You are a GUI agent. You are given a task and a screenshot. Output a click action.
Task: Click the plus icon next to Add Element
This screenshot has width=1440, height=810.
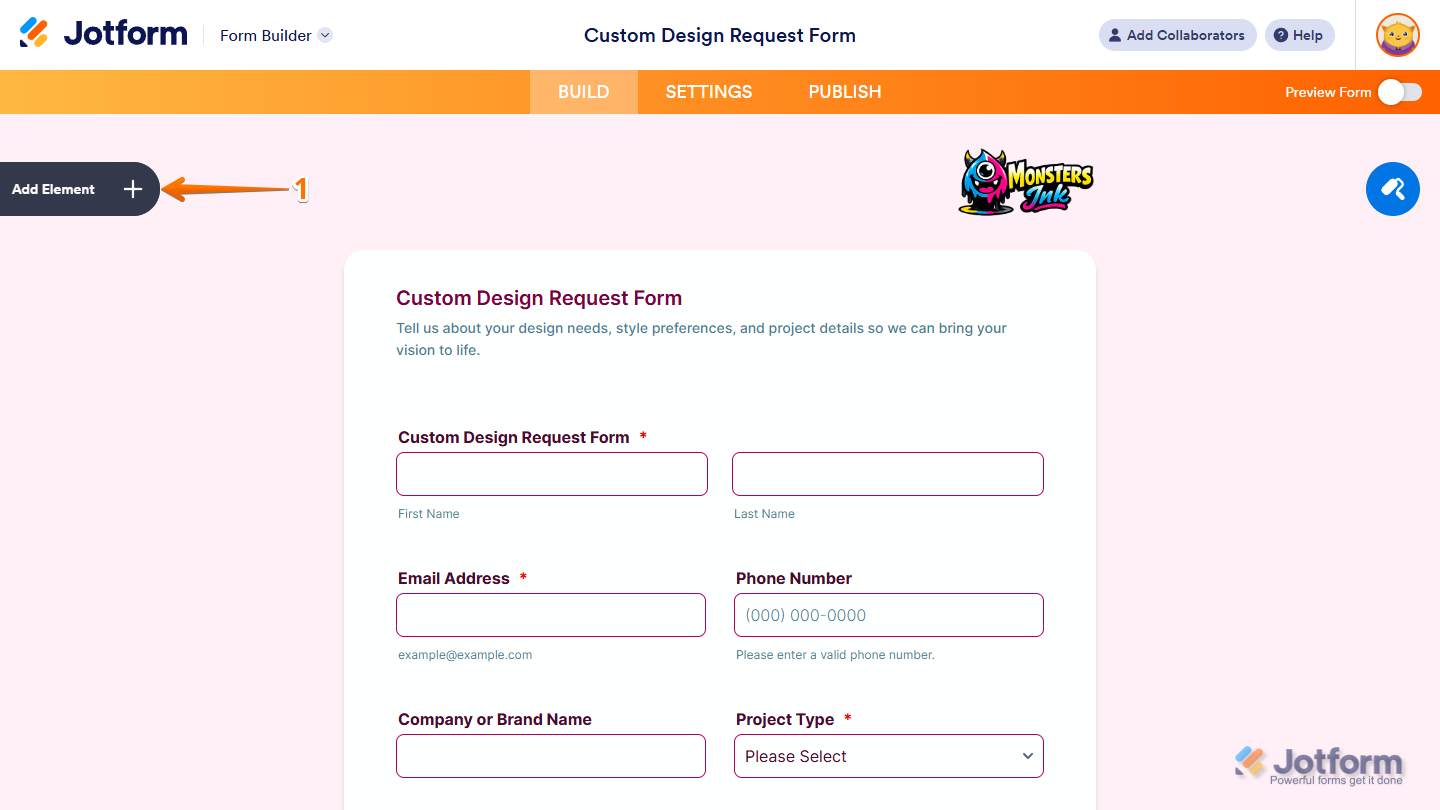click(x=132, y=189)
